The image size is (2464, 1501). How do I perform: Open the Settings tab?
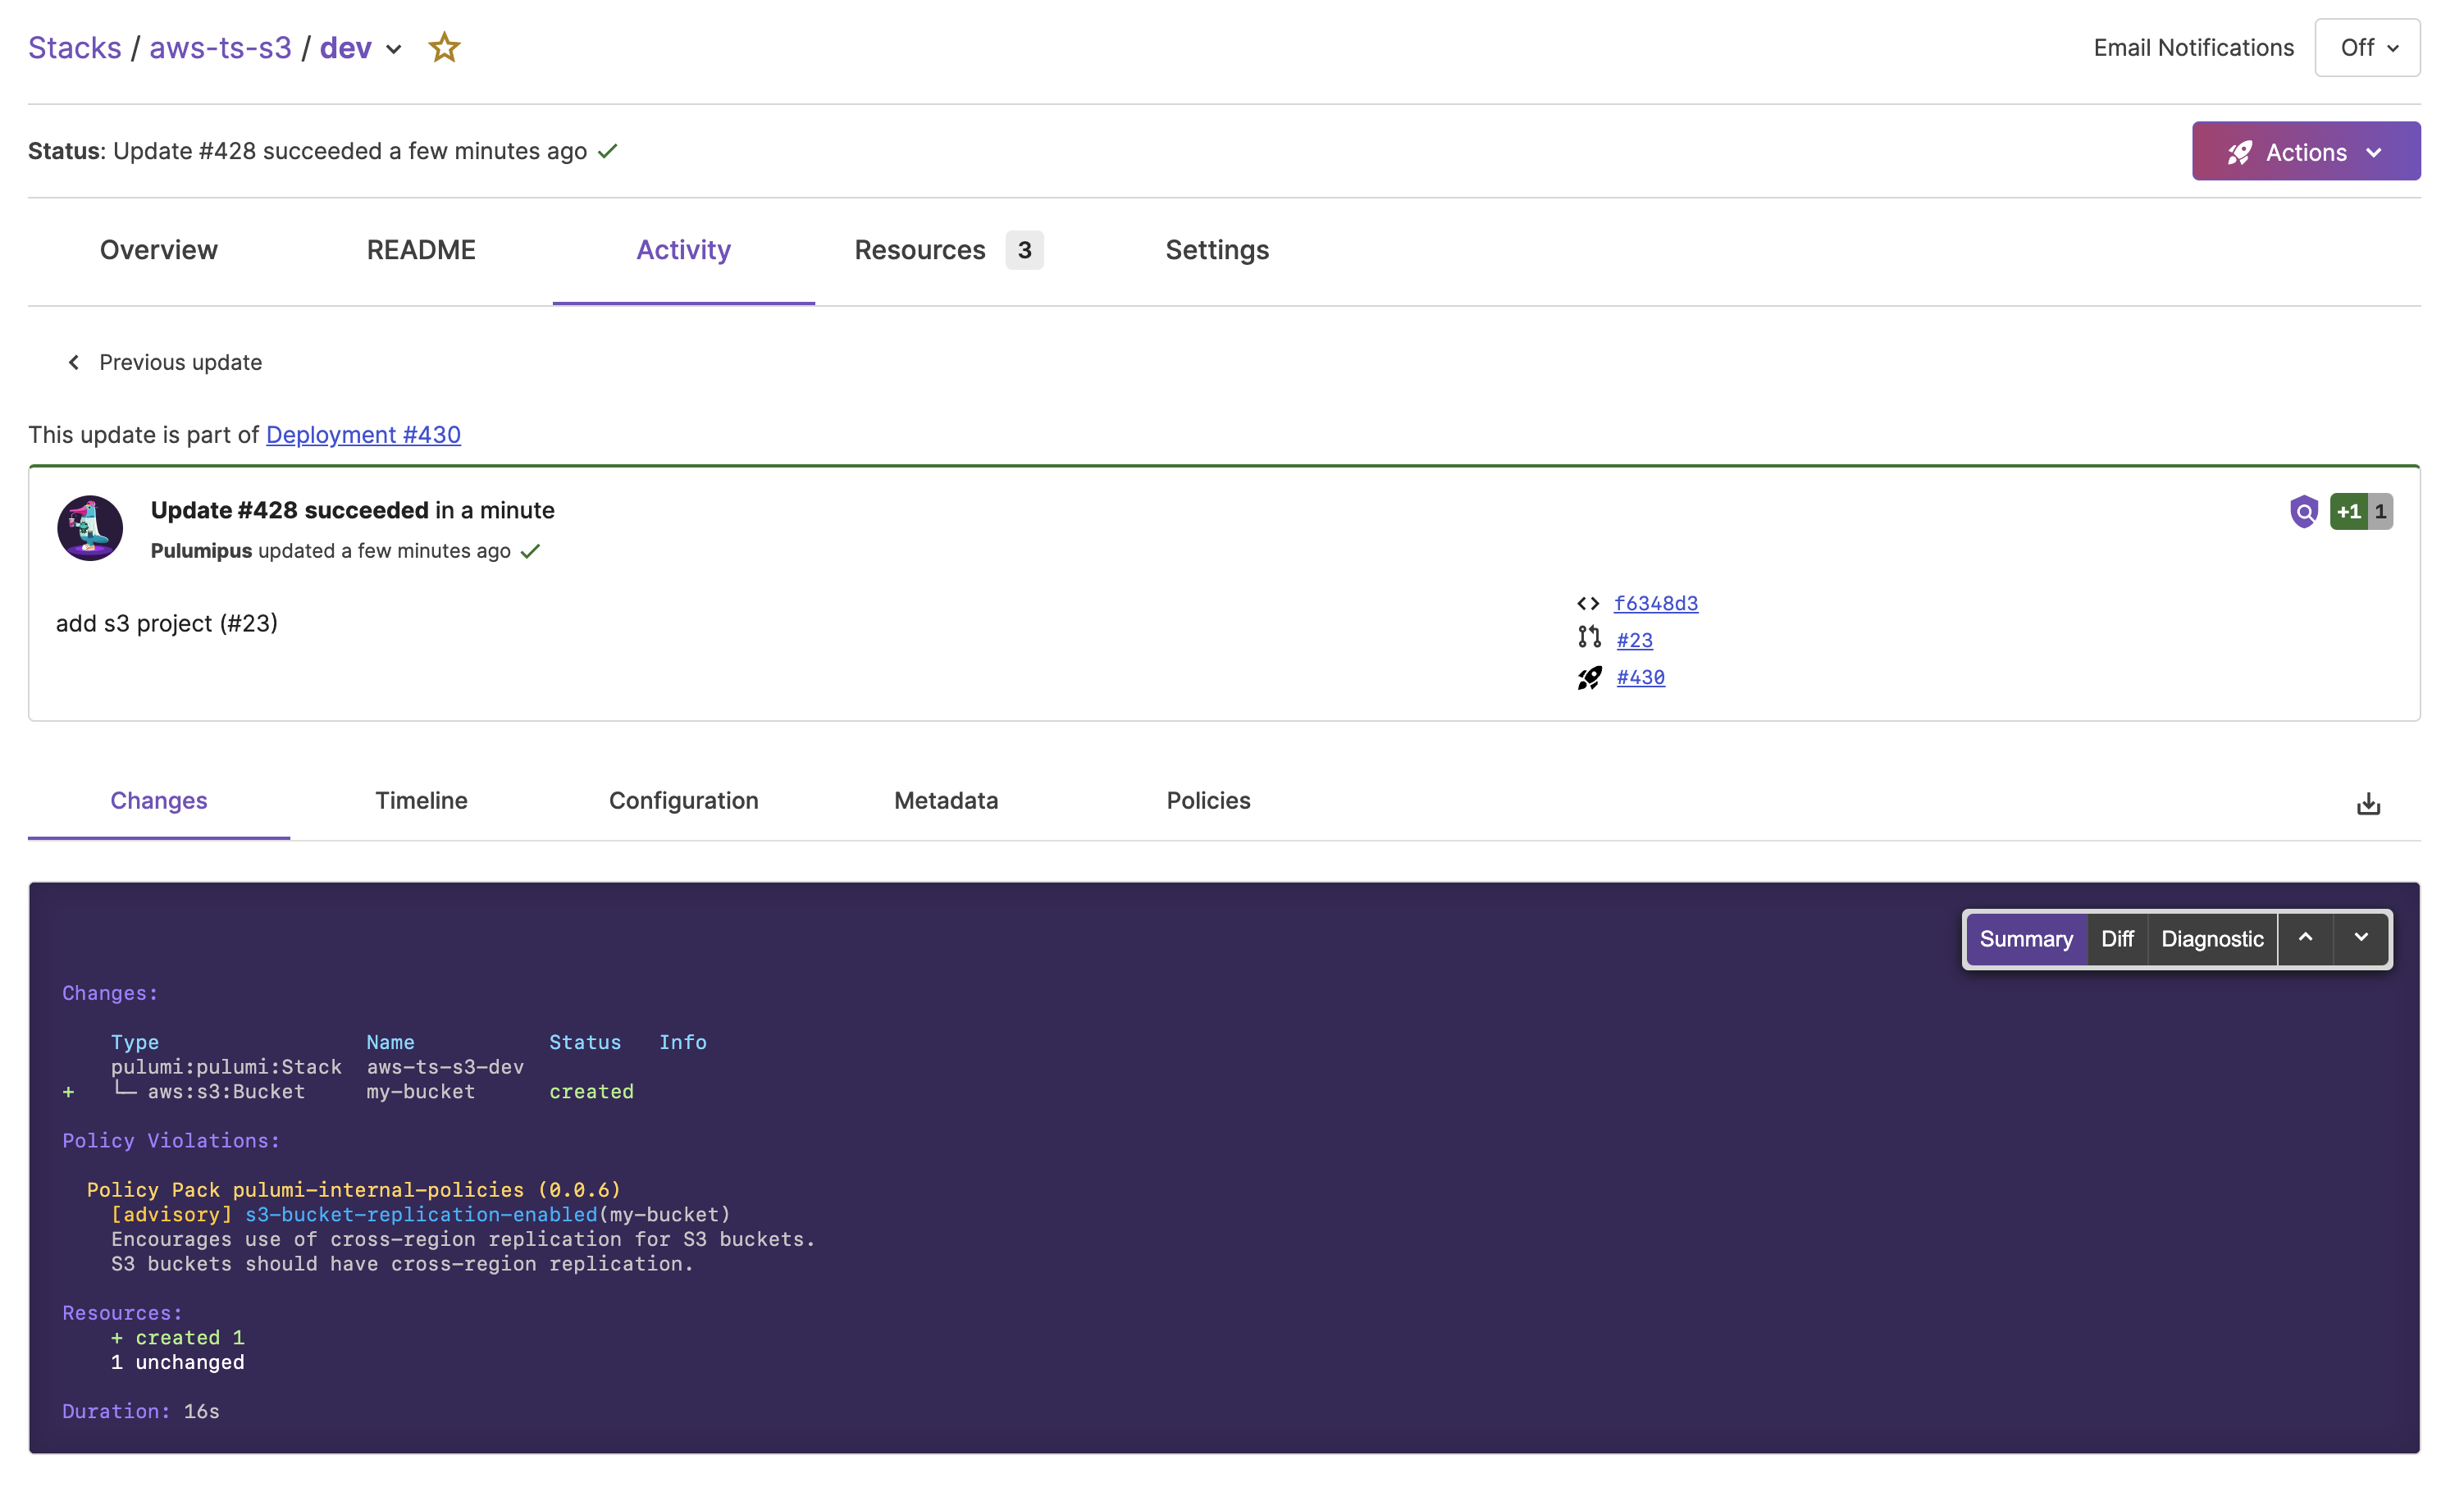(x=1217, y=250)
